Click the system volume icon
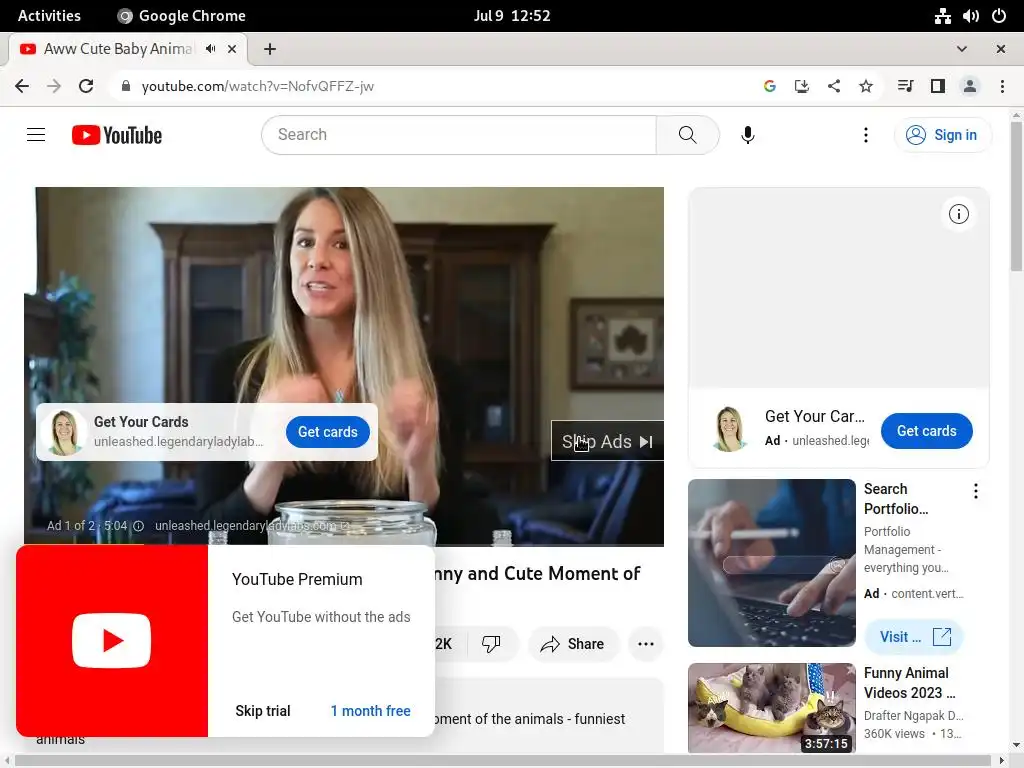 tap(970, 16)
